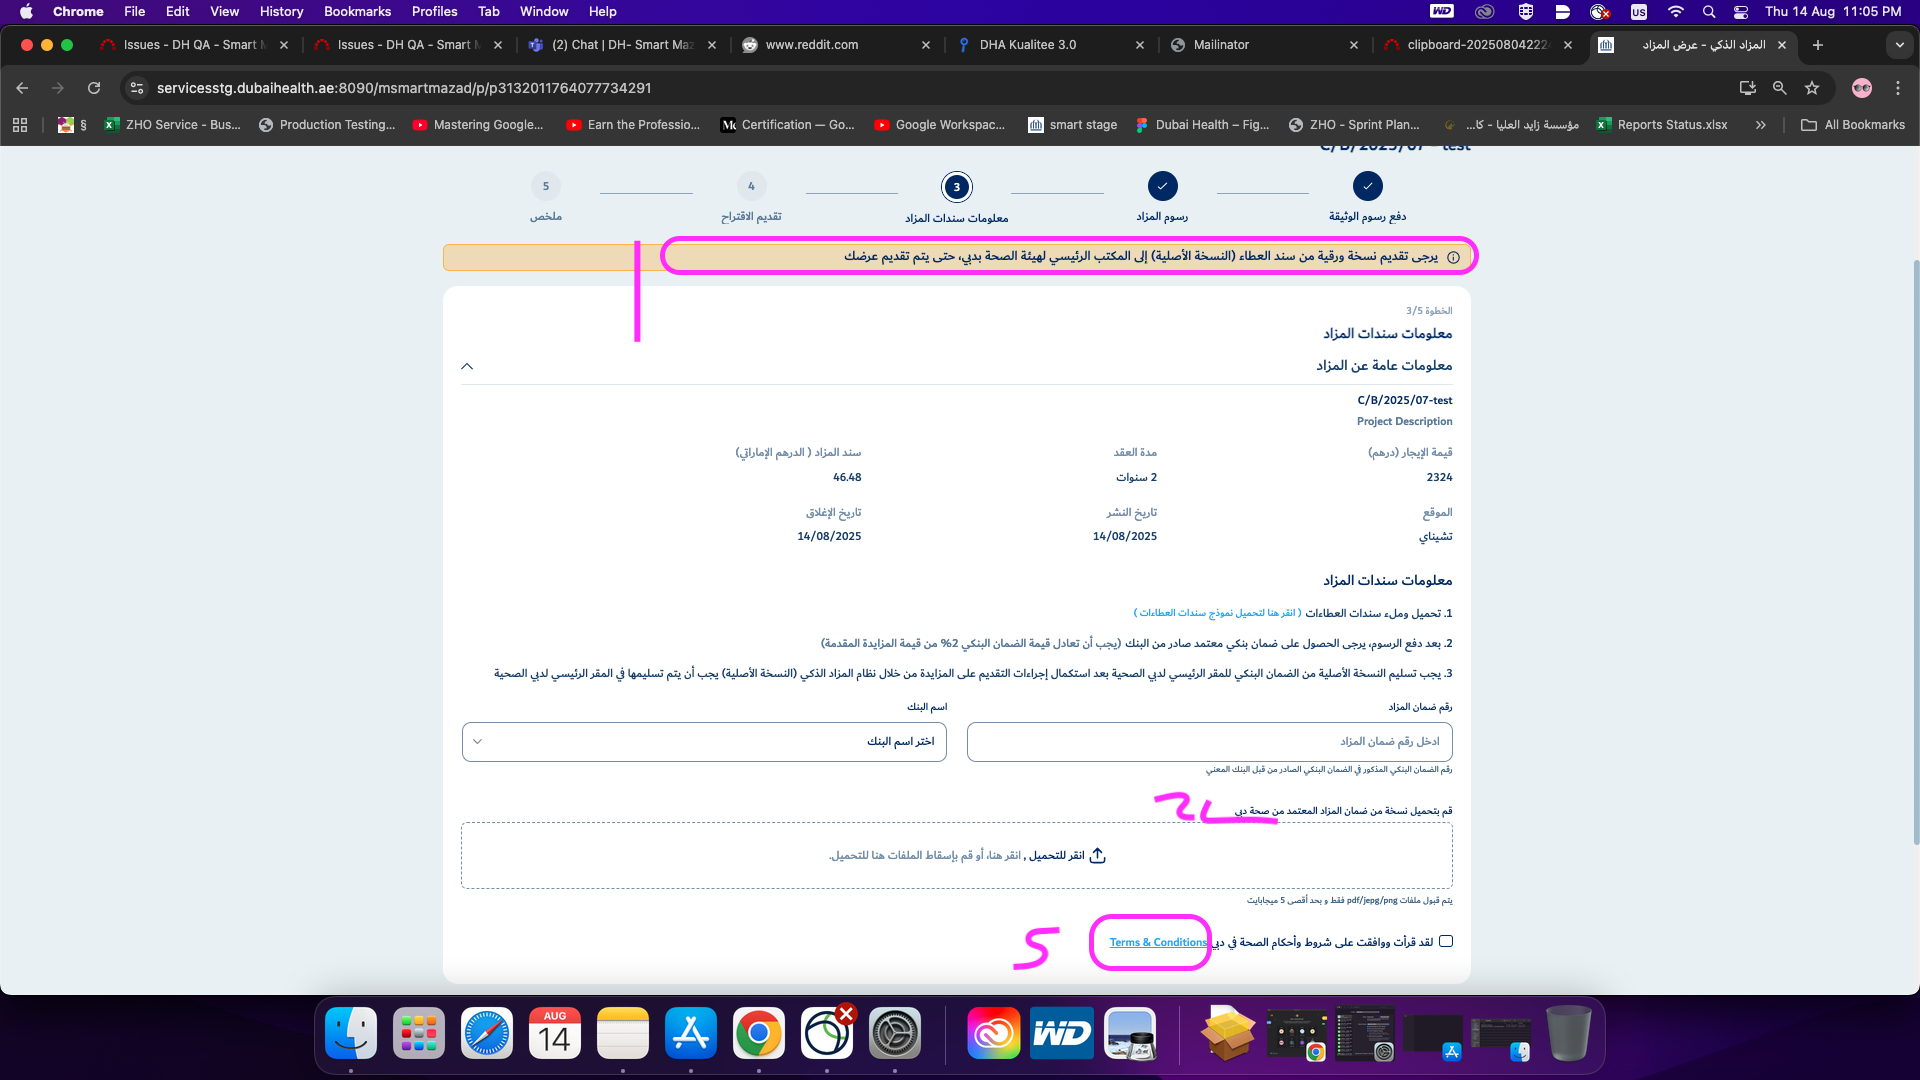This screenshot has width=1920, height=1080.
Task: Open Google Chrome from the dock
Action: pyautogui.click(x=759, y=1034)
